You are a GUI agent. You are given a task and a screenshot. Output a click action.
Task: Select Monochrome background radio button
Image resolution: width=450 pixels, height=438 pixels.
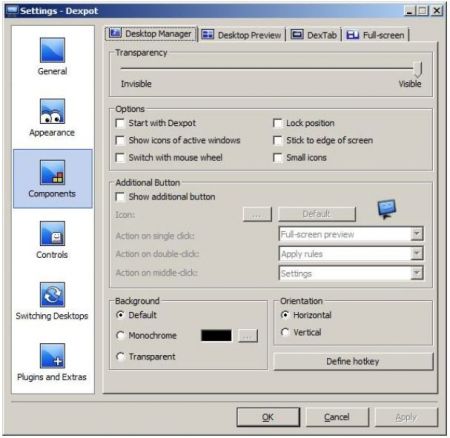tap(120, 335)
